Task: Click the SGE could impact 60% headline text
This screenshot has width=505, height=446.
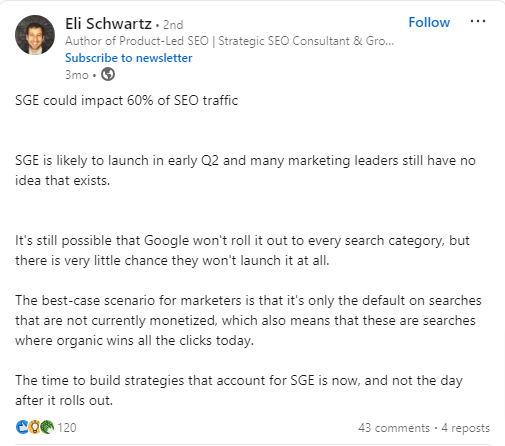Action: click(127, 100)
